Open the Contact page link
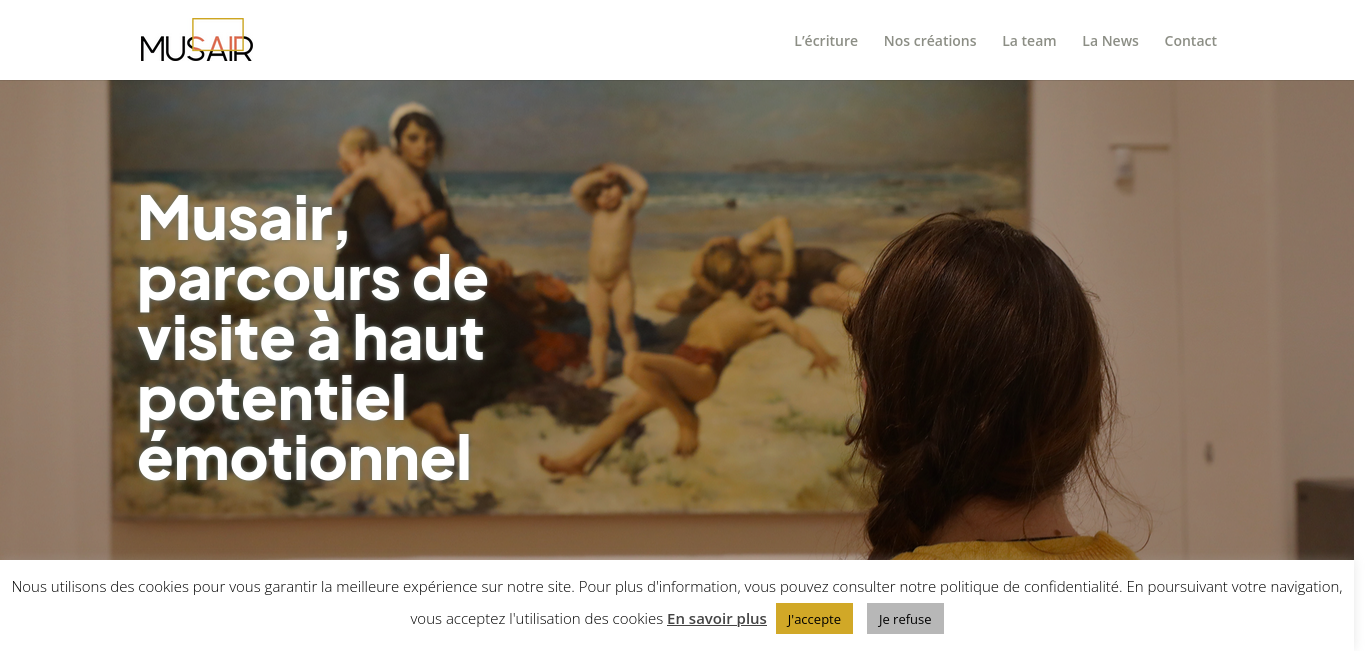Screen dimensions: 1366x651 pos(1190,41)
